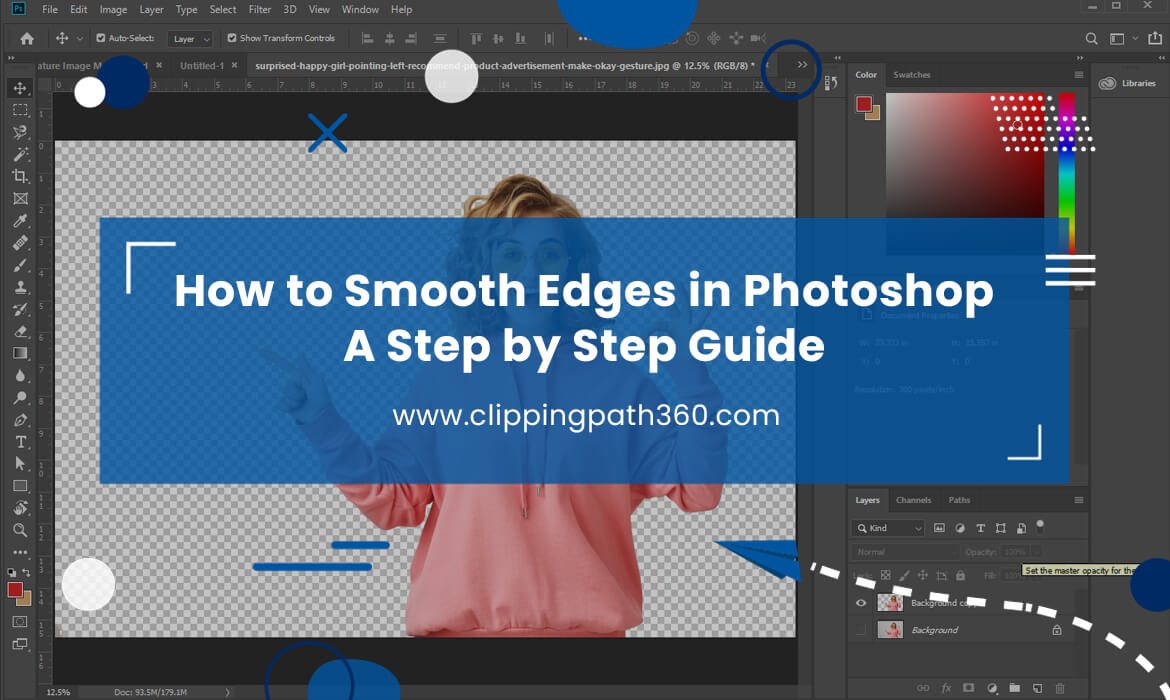Select the Zoom tool in toolbox
This screenshot has width=1170, height=700.
[20, 530]
